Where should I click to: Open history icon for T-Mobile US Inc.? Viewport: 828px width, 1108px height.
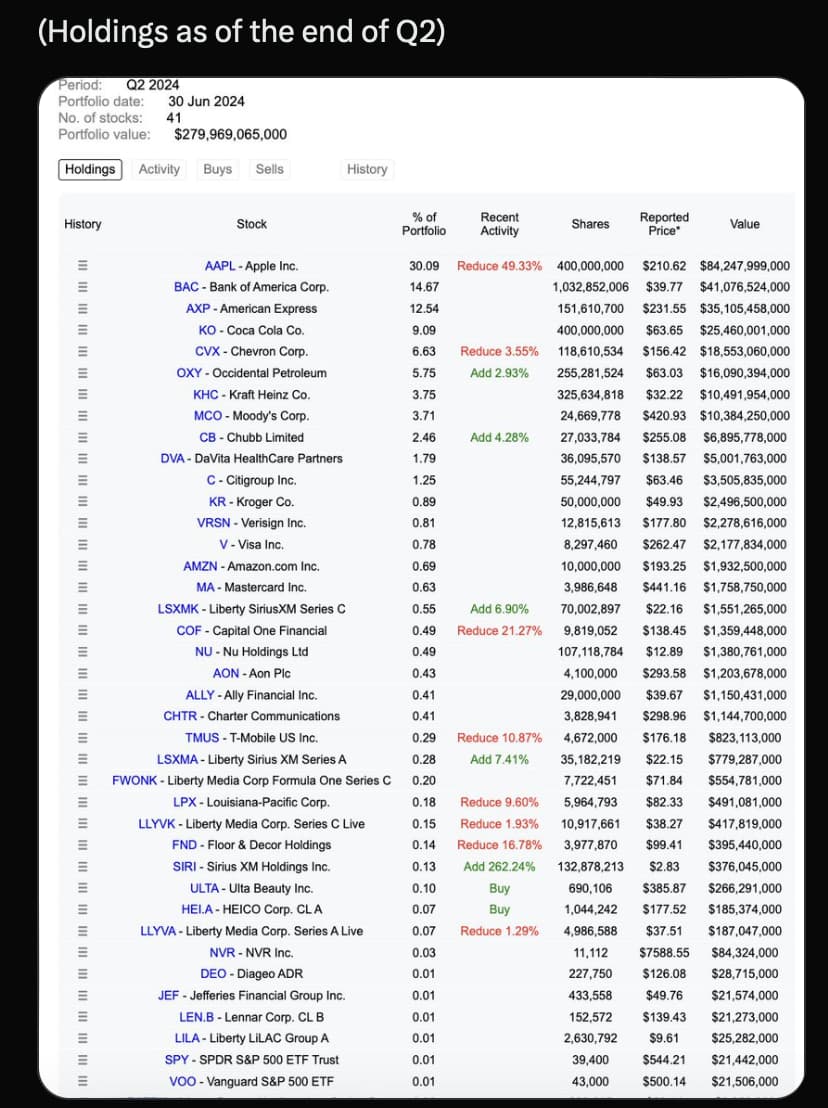tap(83, 738)
